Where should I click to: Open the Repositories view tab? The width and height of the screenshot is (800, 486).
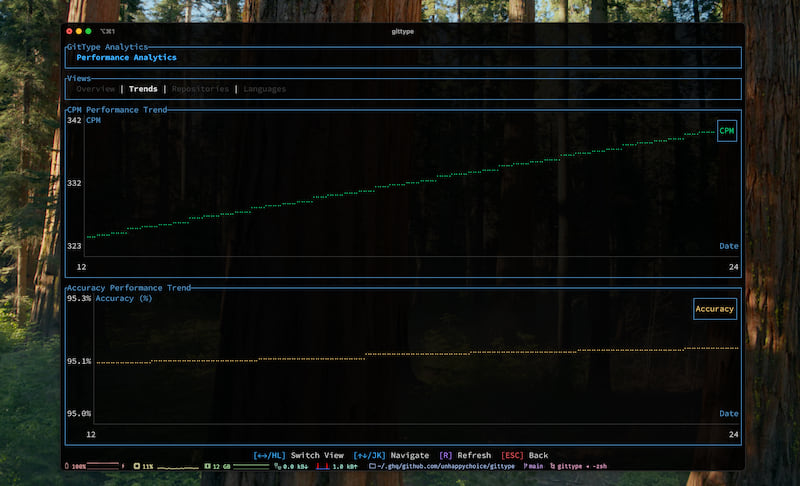(x=200, y=89)
